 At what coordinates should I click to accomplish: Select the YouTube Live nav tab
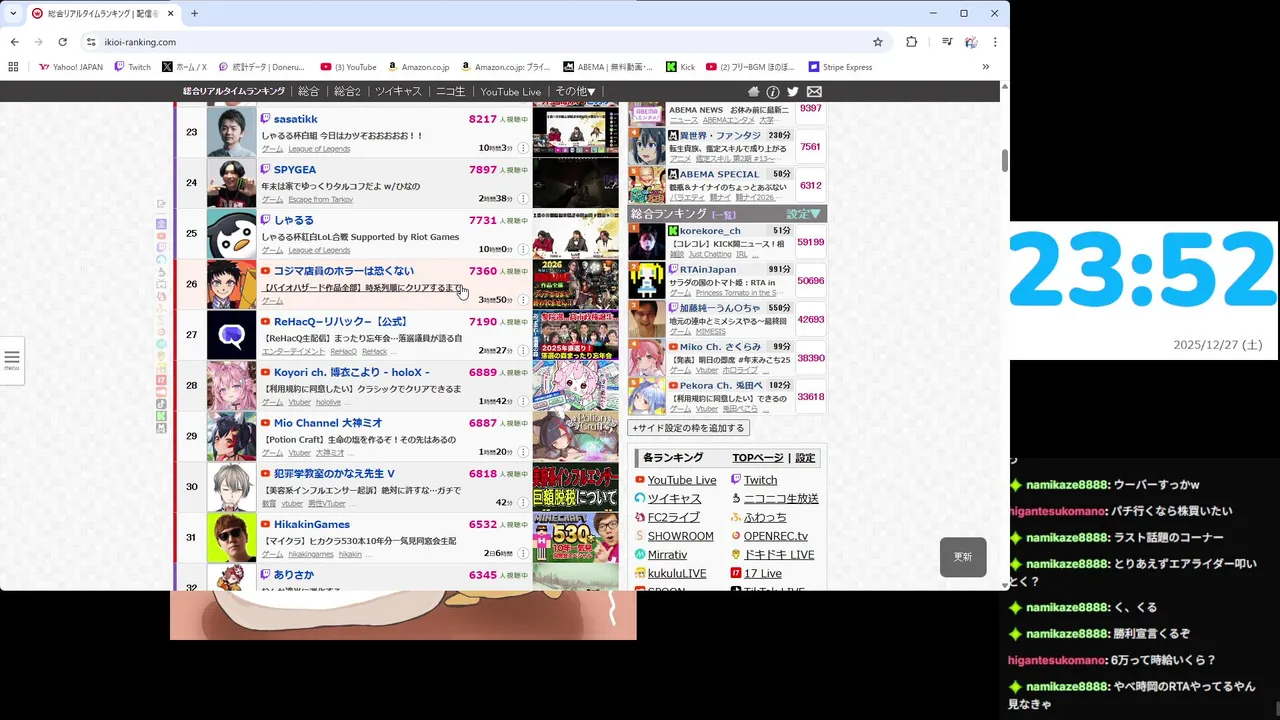[x=510, y=91]
